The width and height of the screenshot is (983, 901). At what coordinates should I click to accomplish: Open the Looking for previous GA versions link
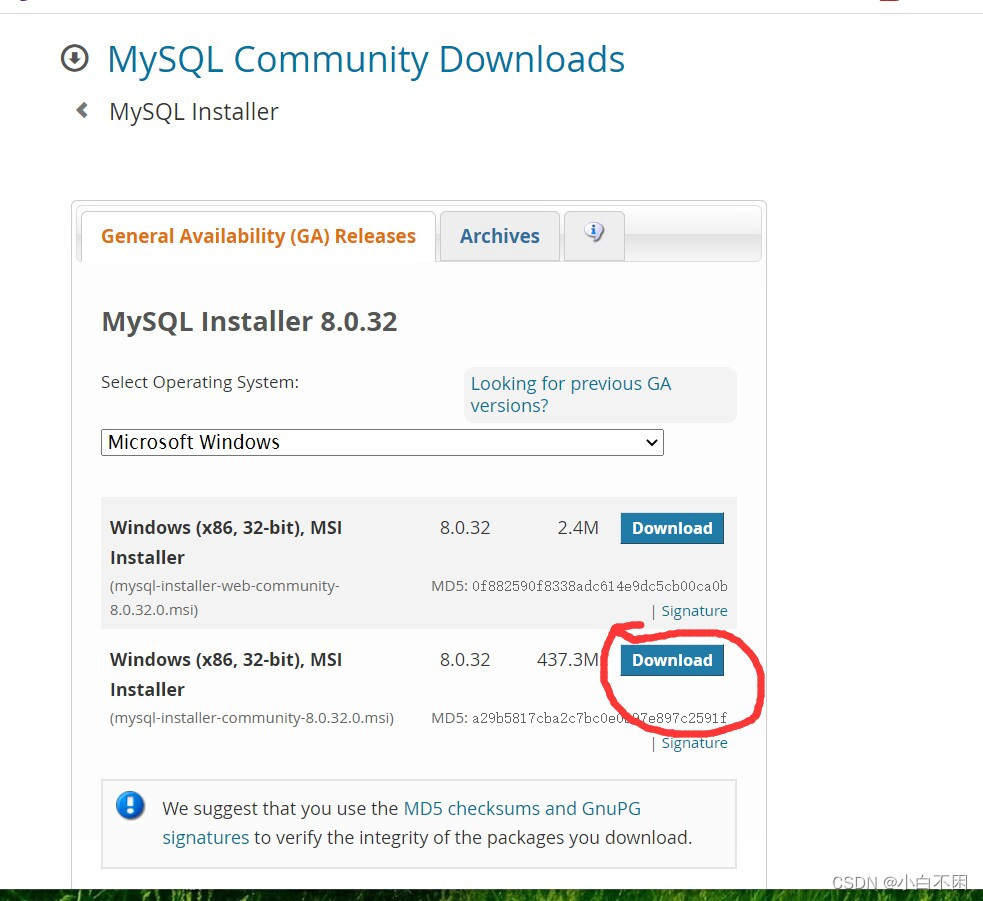tap(571, 394)
